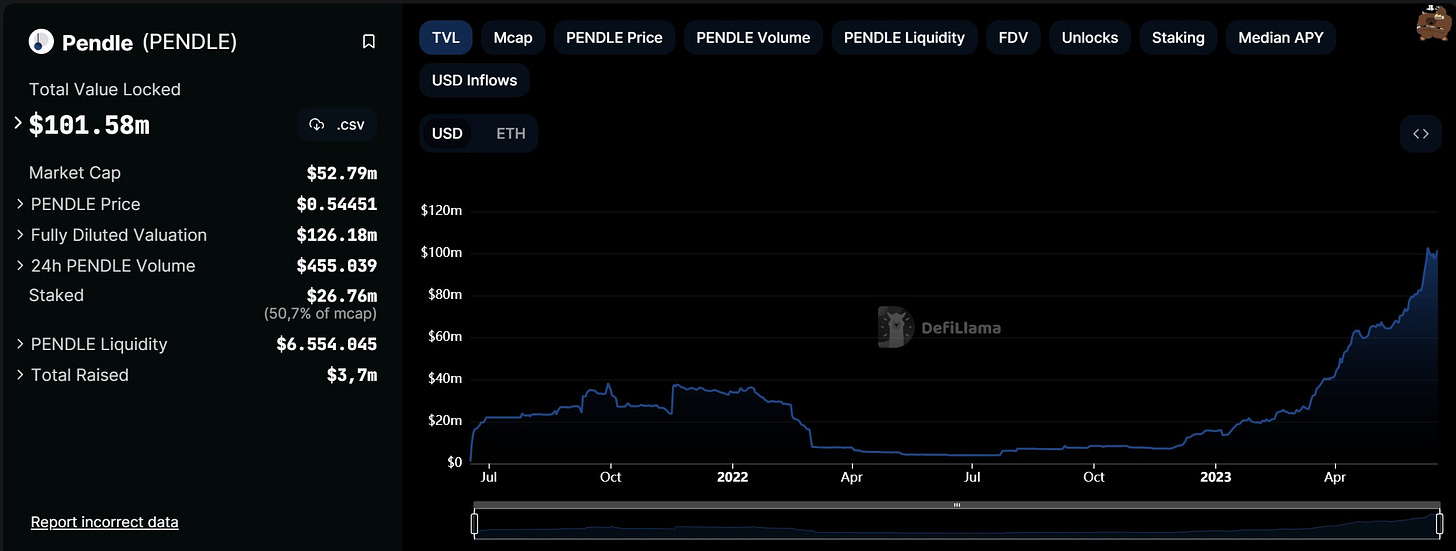Expand the PENDLE Price row
Screen dimensions: 1456x551
(20, 204)
